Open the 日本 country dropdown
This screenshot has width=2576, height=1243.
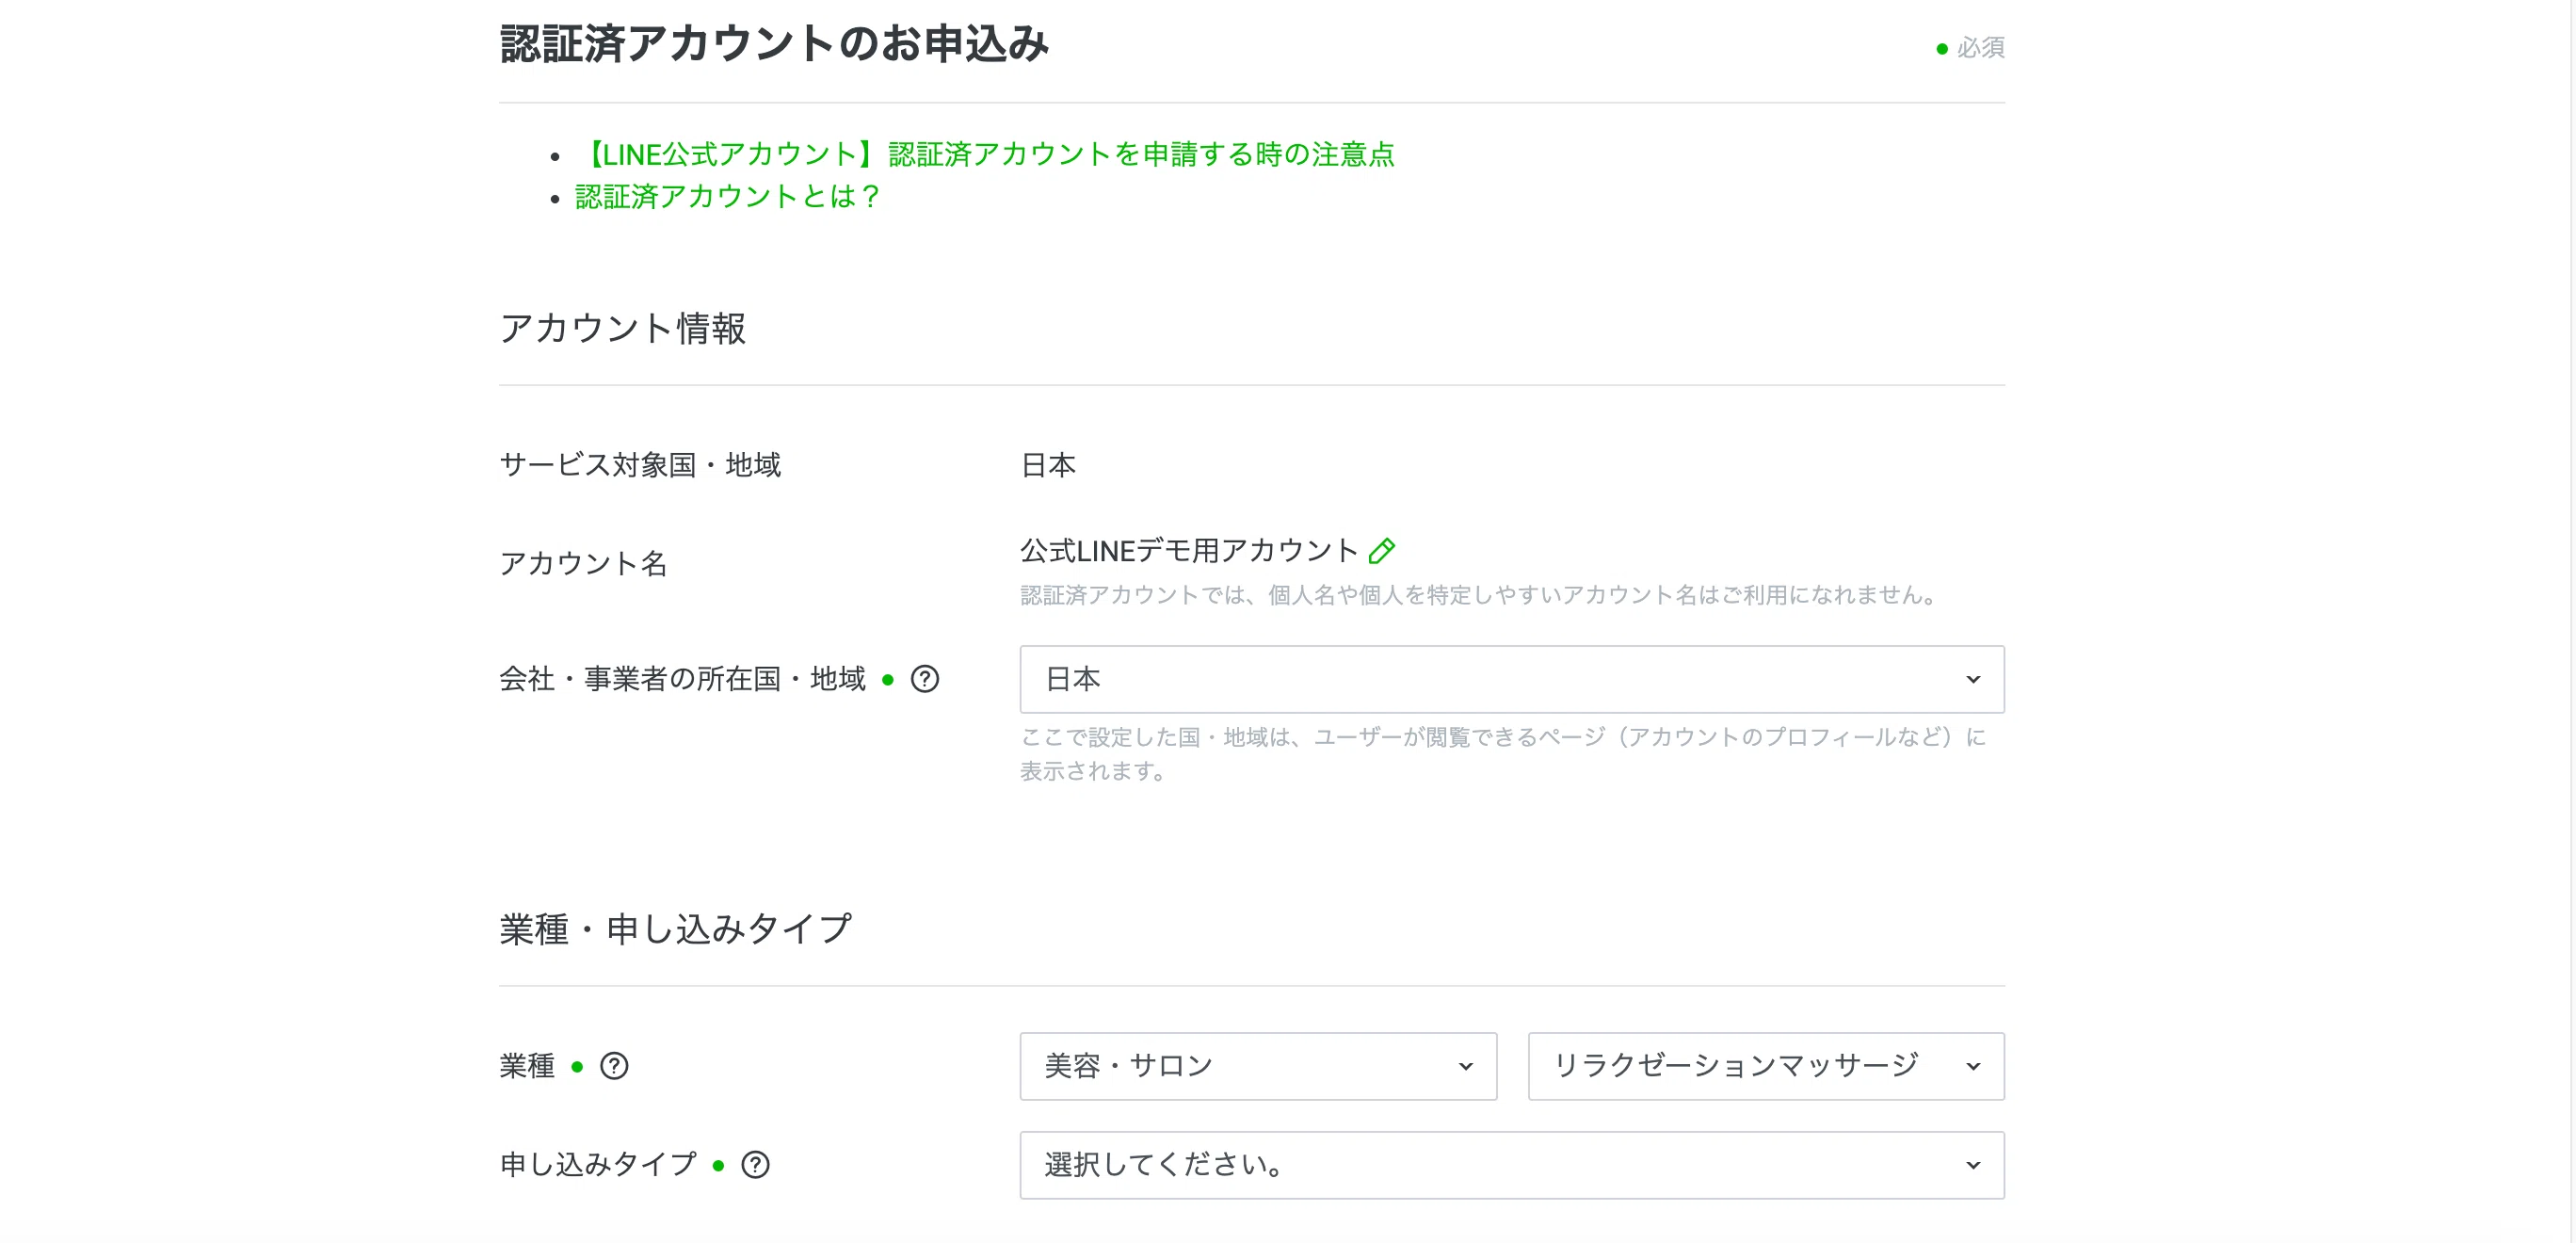1512,680
